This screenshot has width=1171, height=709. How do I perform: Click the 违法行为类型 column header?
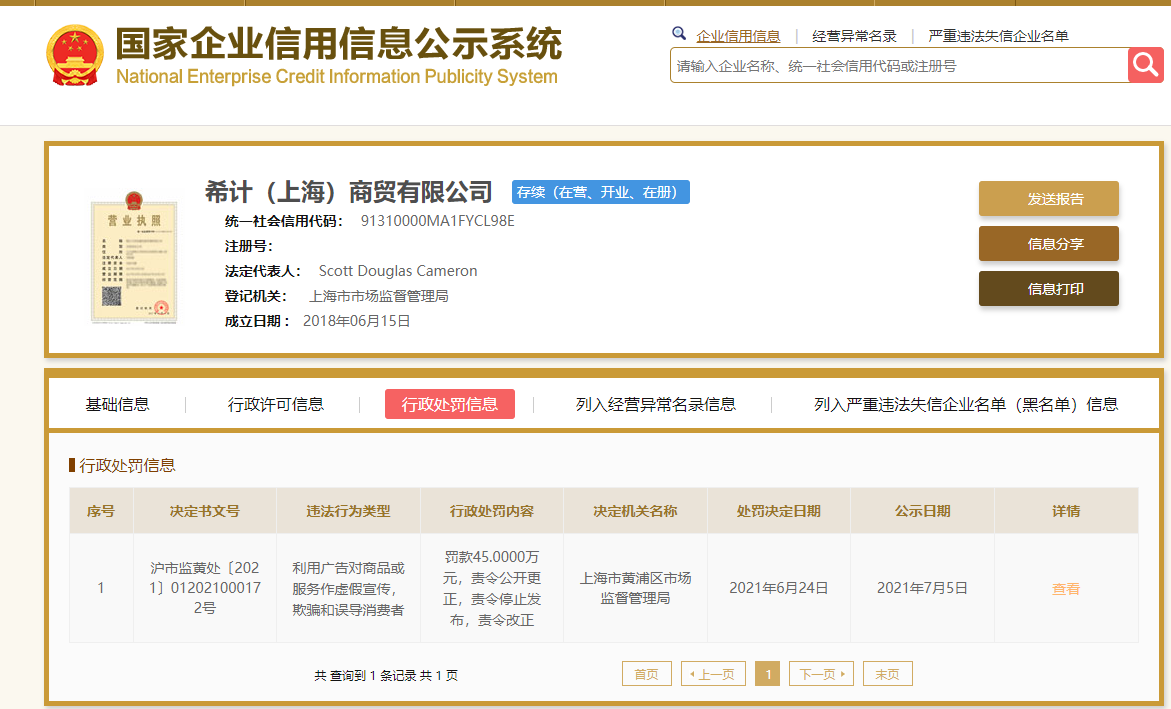coord(349,511)
